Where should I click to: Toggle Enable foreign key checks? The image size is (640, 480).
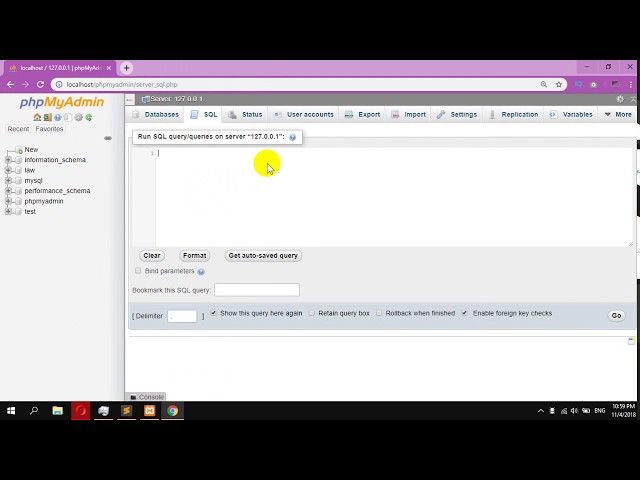(x=464, y=313)
